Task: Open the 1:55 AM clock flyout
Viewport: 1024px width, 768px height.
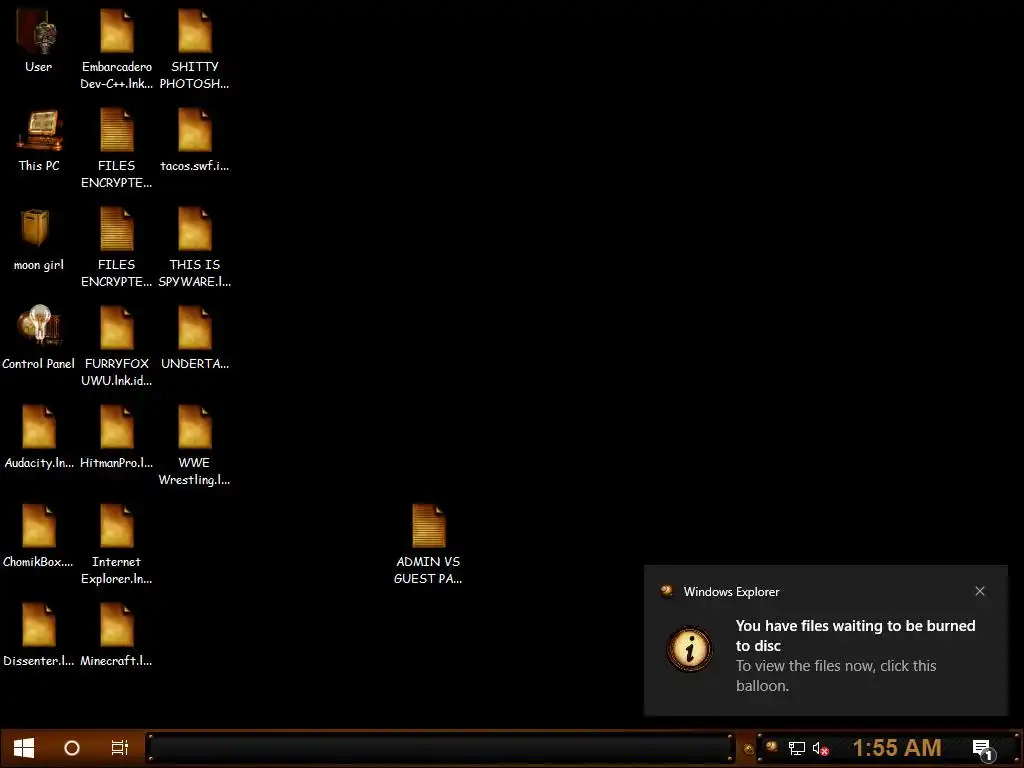Action: coord(897,748)
